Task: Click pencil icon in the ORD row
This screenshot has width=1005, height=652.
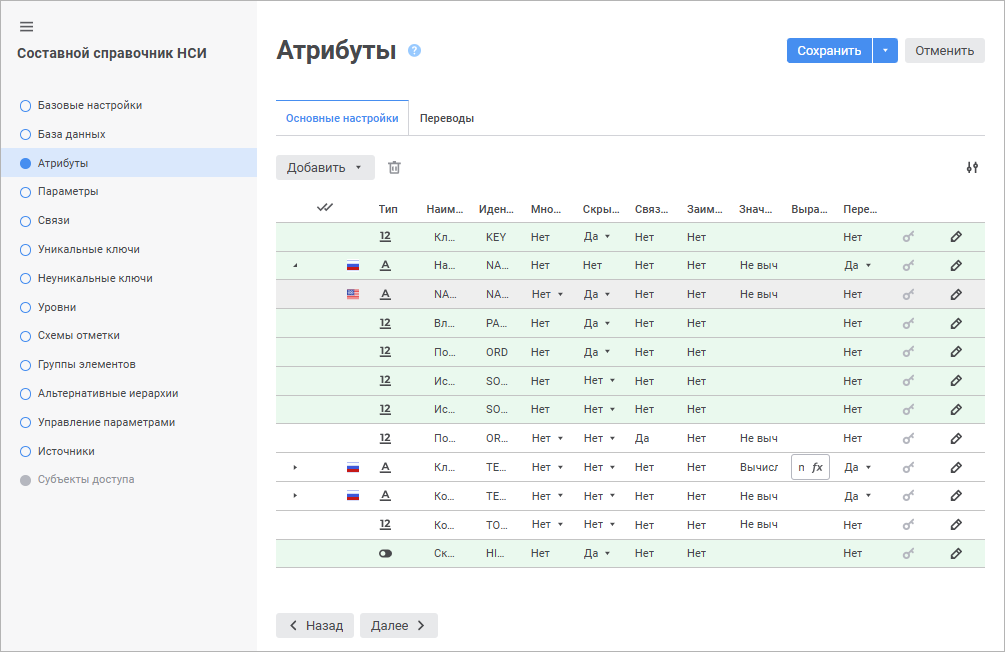Action: point(956,352)
